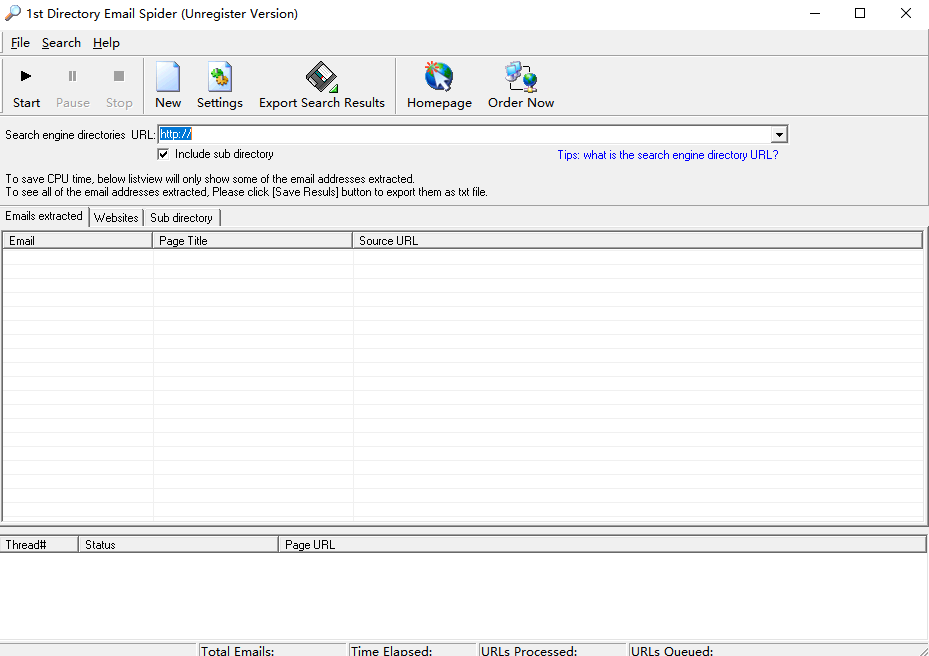The height and width of the screenshot is (656, 929).
Task: Sort by the Email column header
Action: click(x=78, y=241)
